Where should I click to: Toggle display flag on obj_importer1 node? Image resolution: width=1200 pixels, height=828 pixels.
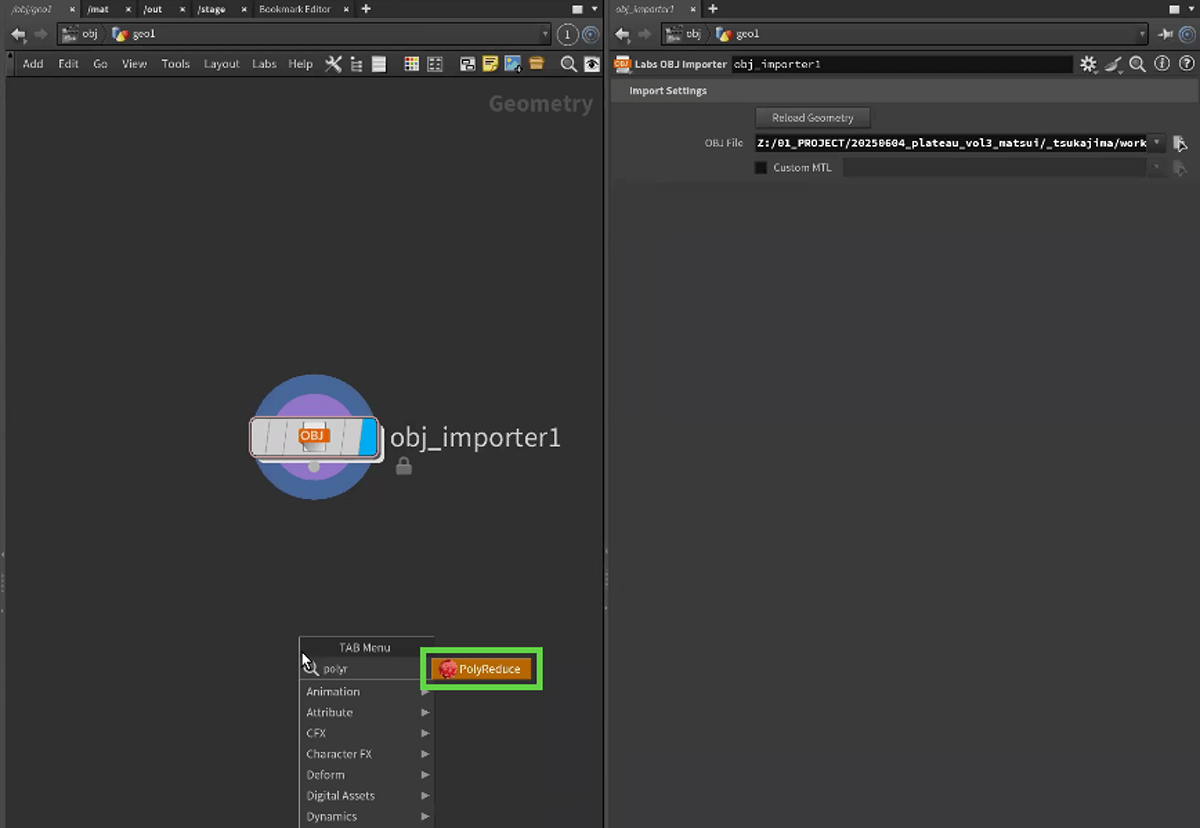[x=368, y=438]
